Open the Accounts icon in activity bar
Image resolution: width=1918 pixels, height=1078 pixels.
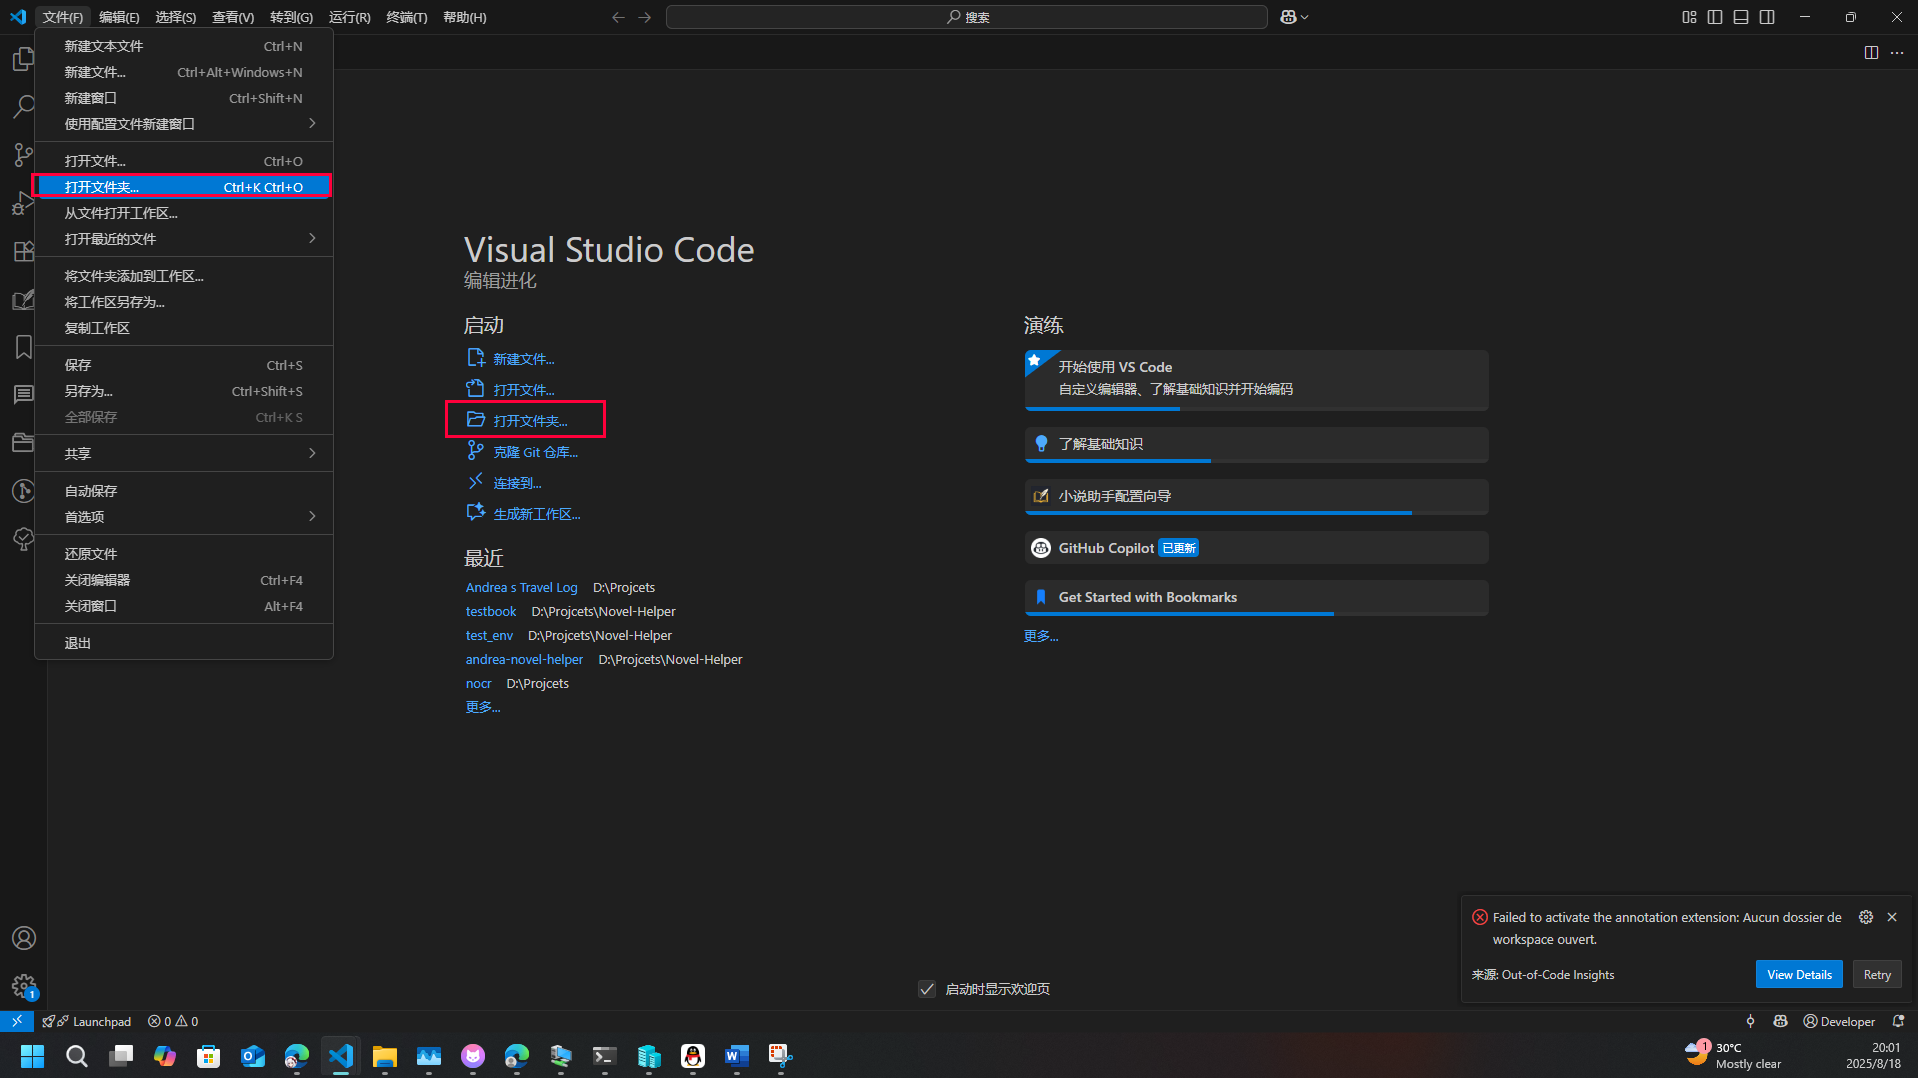(23, 938)
